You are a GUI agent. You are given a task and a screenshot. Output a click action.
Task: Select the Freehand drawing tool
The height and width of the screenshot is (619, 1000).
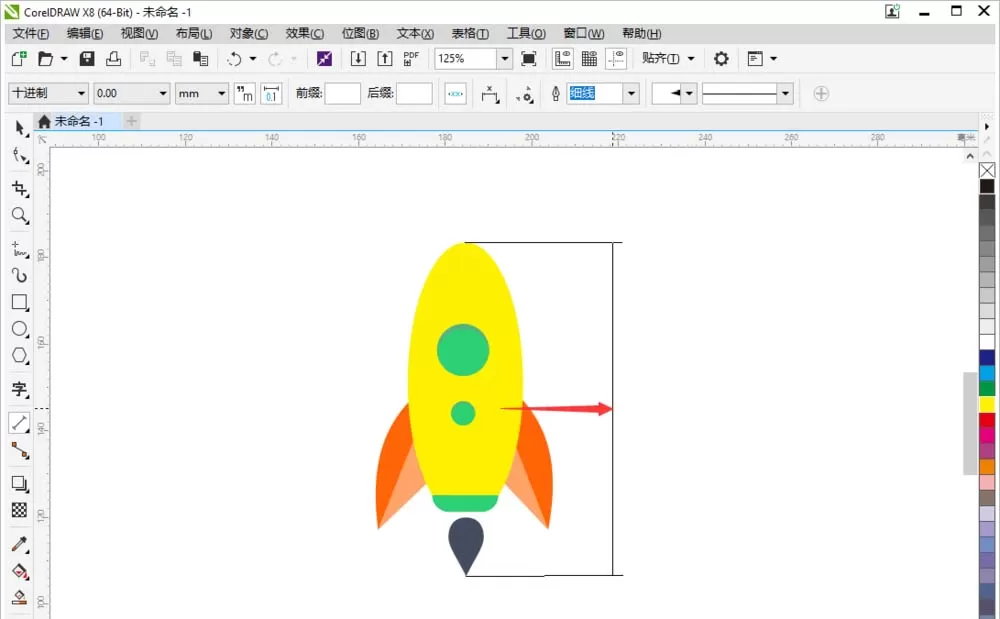[20, 249]
